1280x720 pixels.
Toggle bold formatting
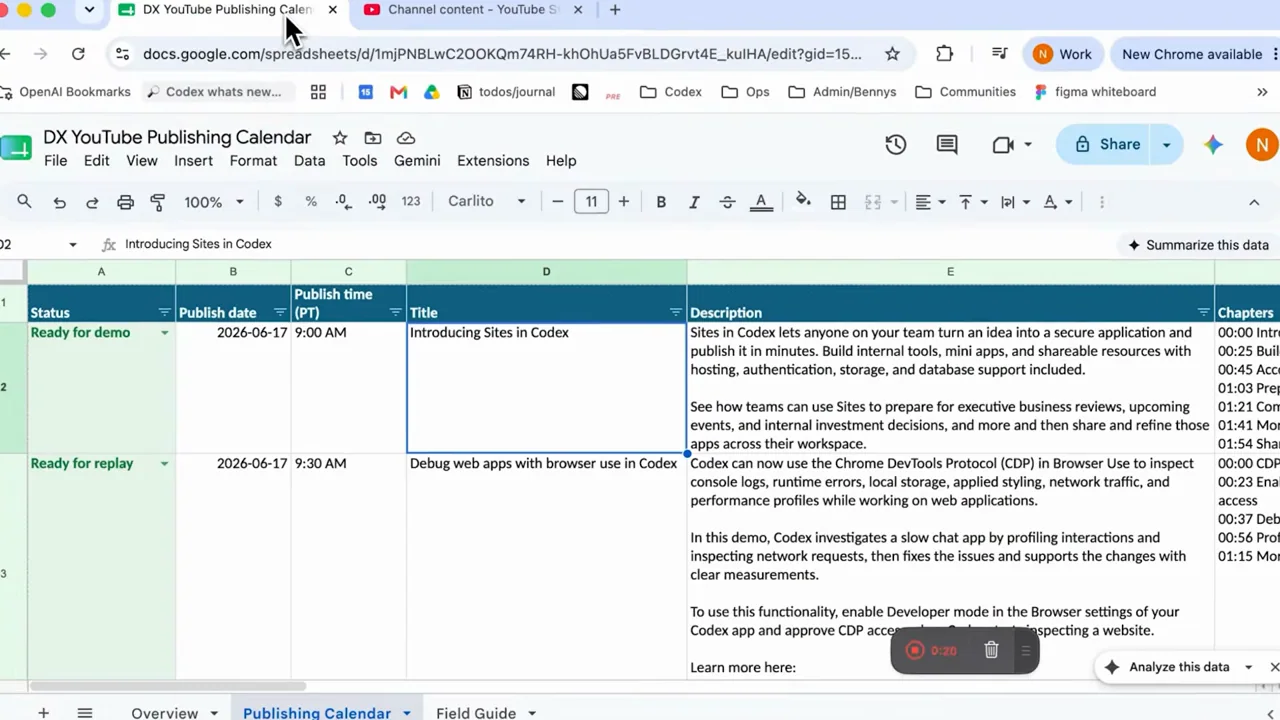tap(661, 202)
